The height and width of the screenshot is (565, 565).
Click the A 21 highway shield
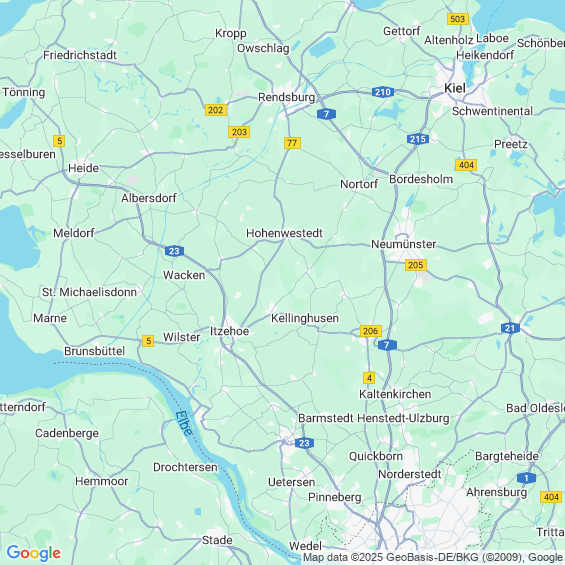pyautogui.click(x=510, y=328)
